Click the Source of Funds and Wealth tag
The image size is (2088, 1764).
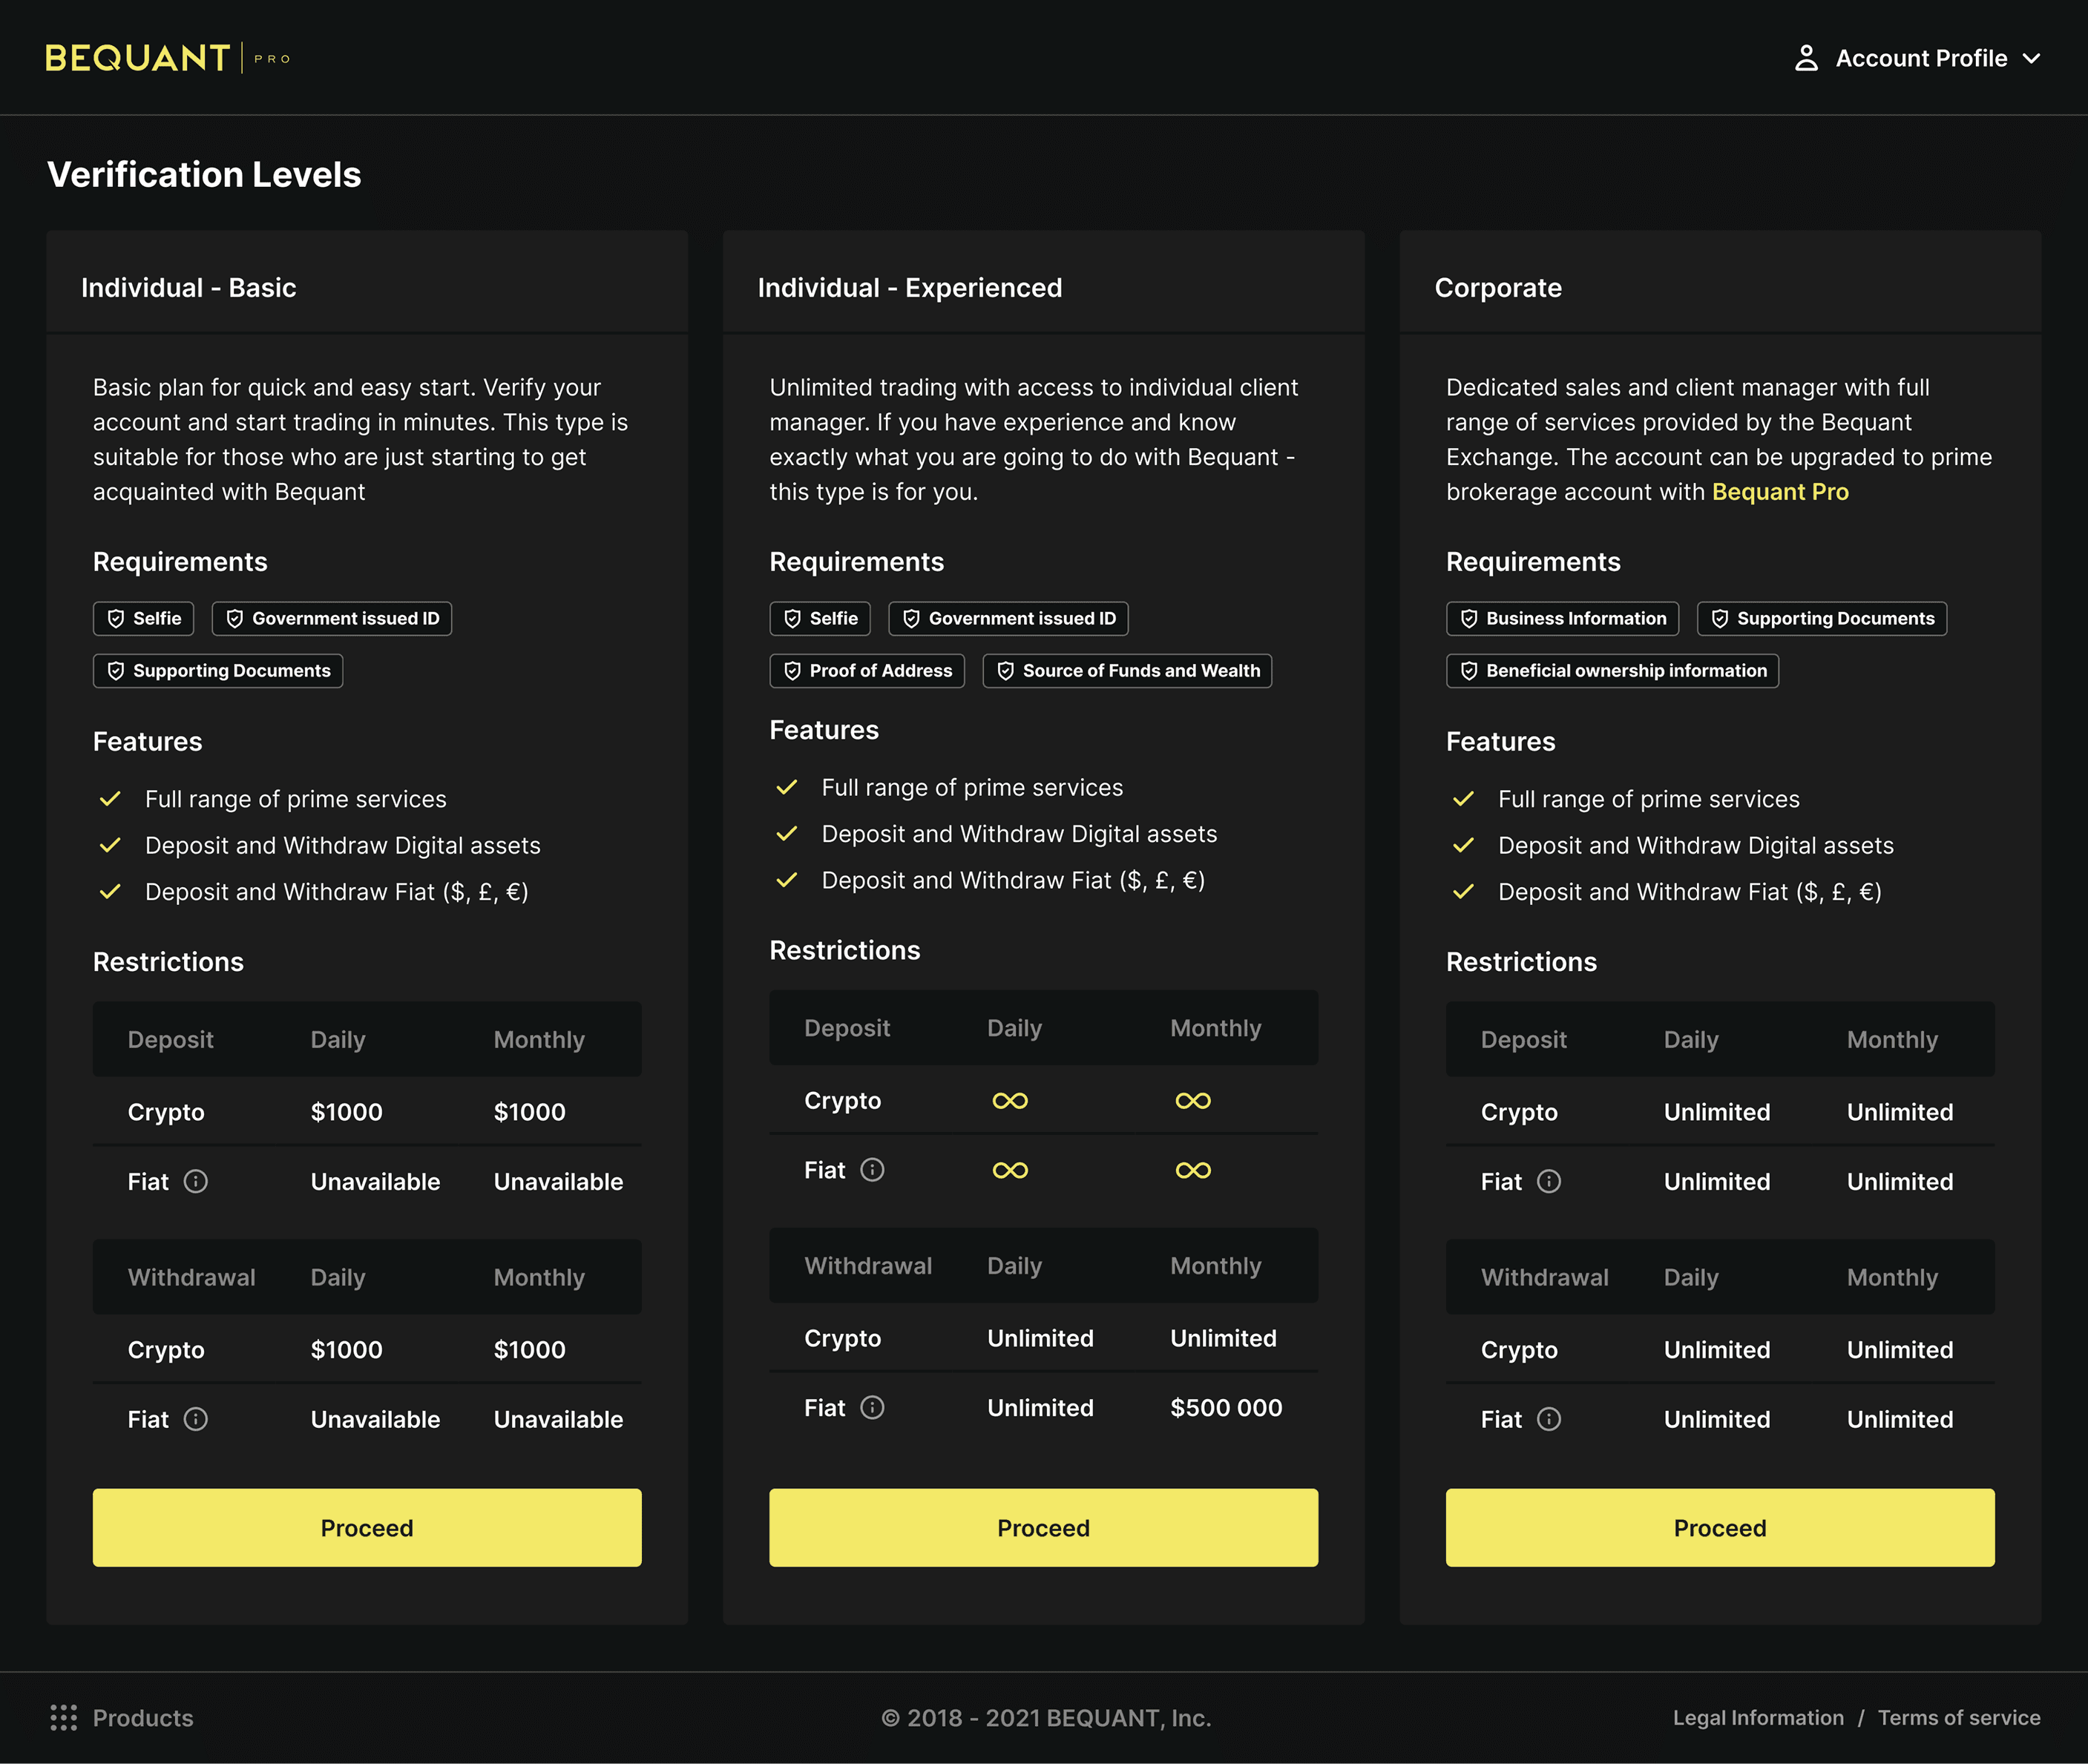coord(1127,670)
